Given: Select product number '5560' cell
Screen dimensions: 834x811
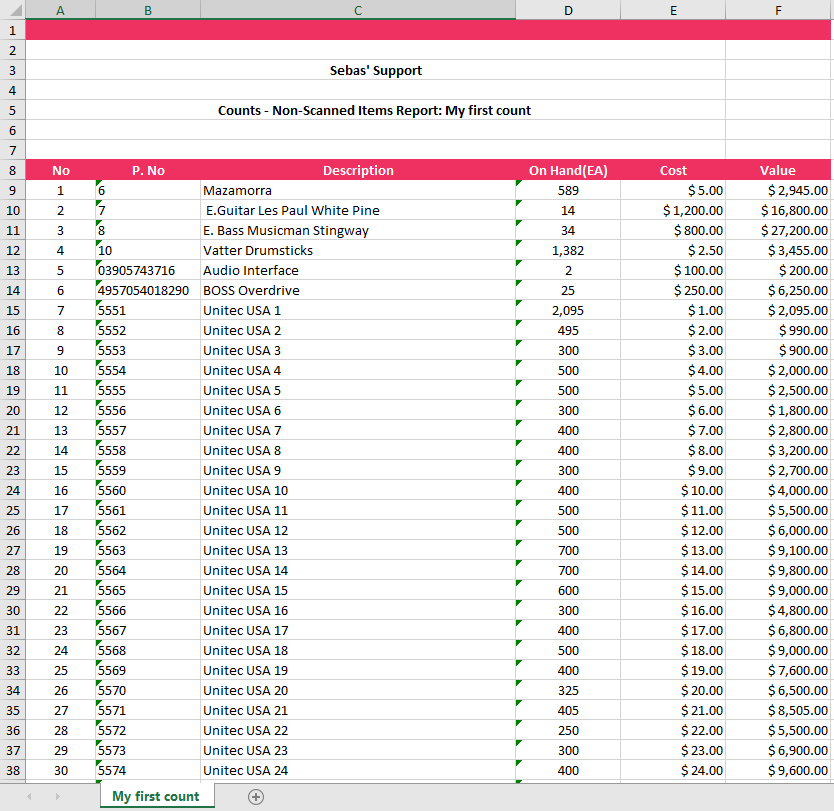Looking at the screenshot, I should click(x=148, y=490).
